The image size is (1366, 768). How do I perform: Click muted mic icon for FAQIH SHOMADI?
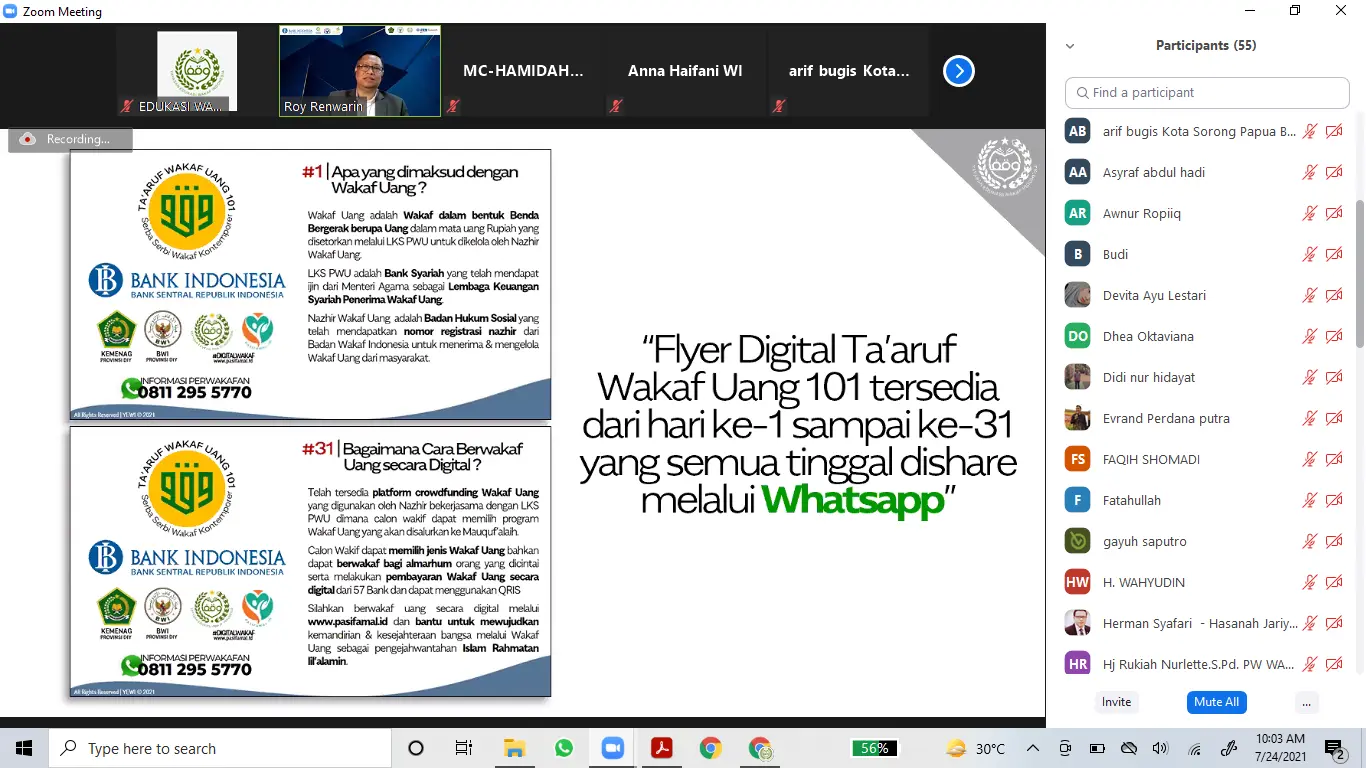click(1309, 459)
